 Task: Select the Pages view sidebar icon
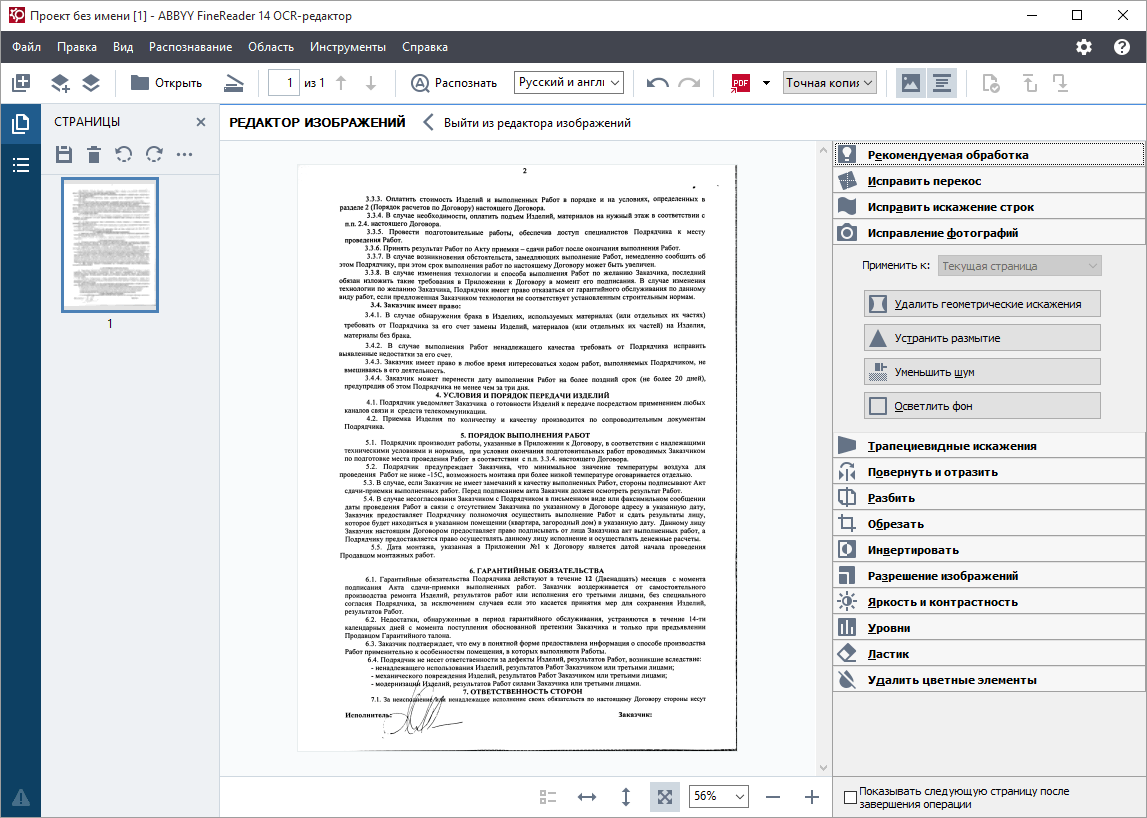click(20, 124)
